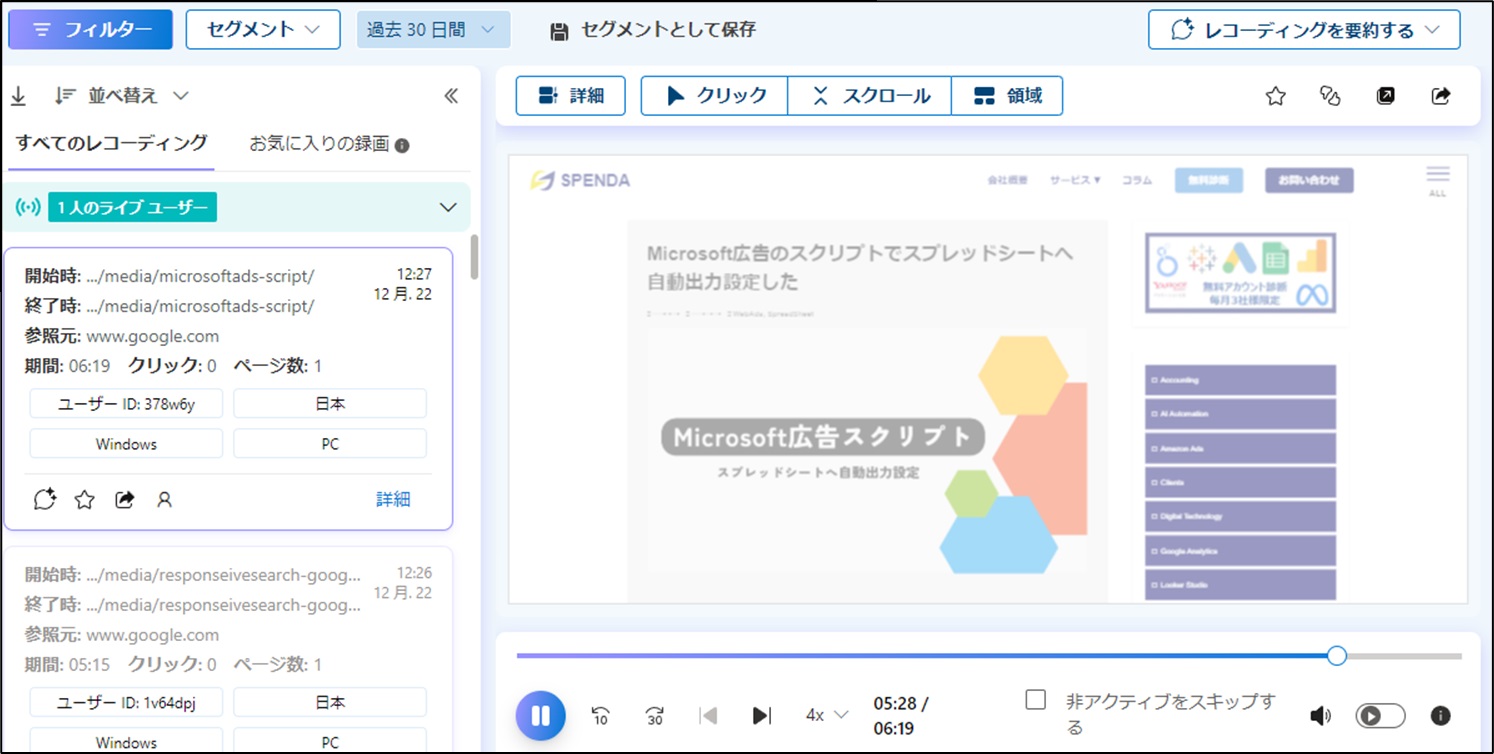Click the playback progress slider handle
Screen dimensions: 1494x754
pos(1337,656)
